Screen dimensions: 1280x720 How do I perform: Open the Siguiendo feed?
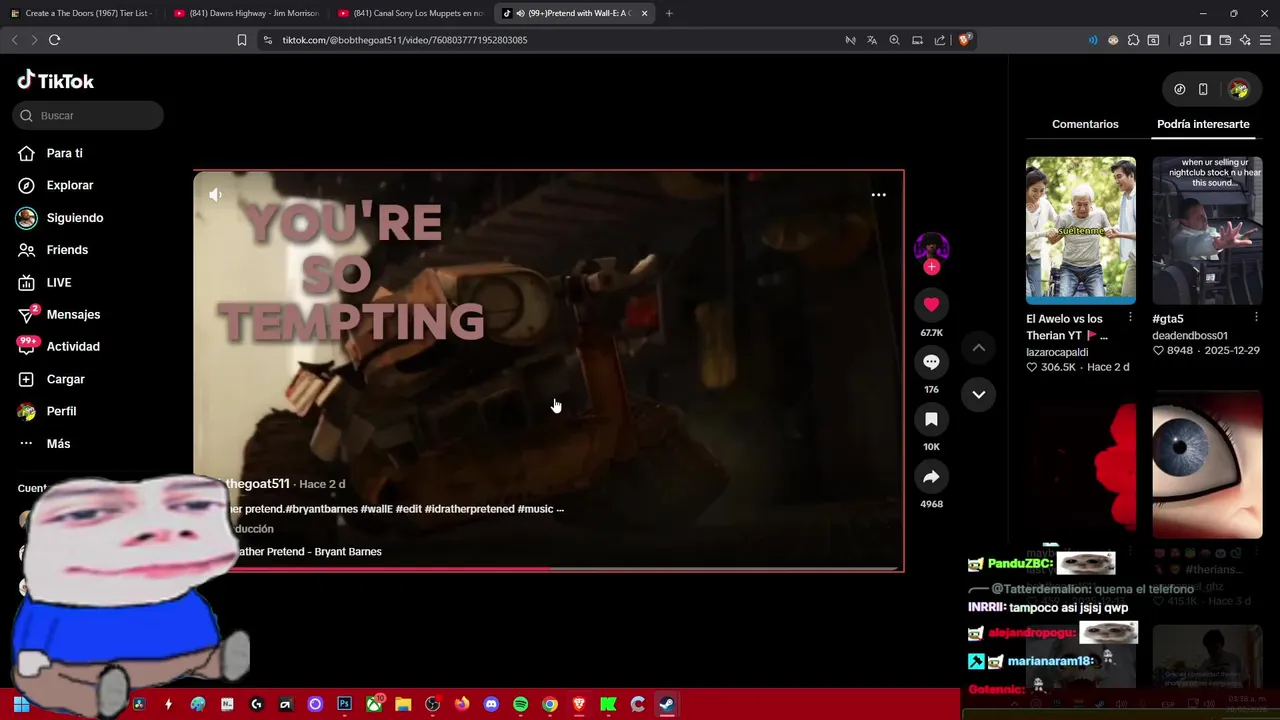tap(74, 218)
